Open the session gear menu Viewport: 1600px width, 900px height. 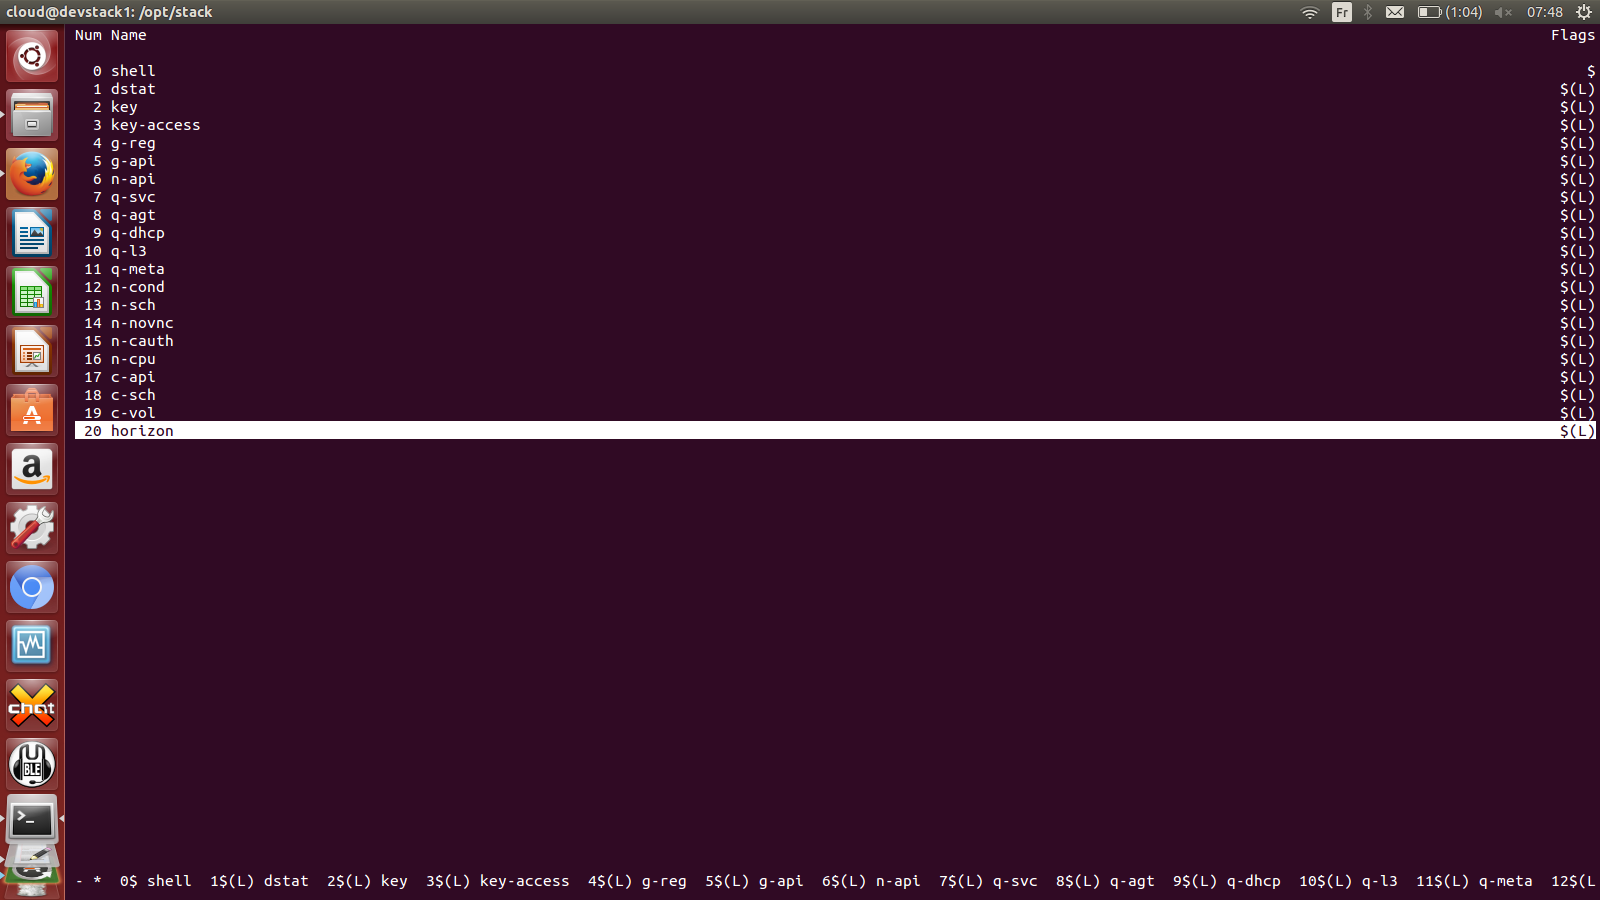tap(1581, 12)
